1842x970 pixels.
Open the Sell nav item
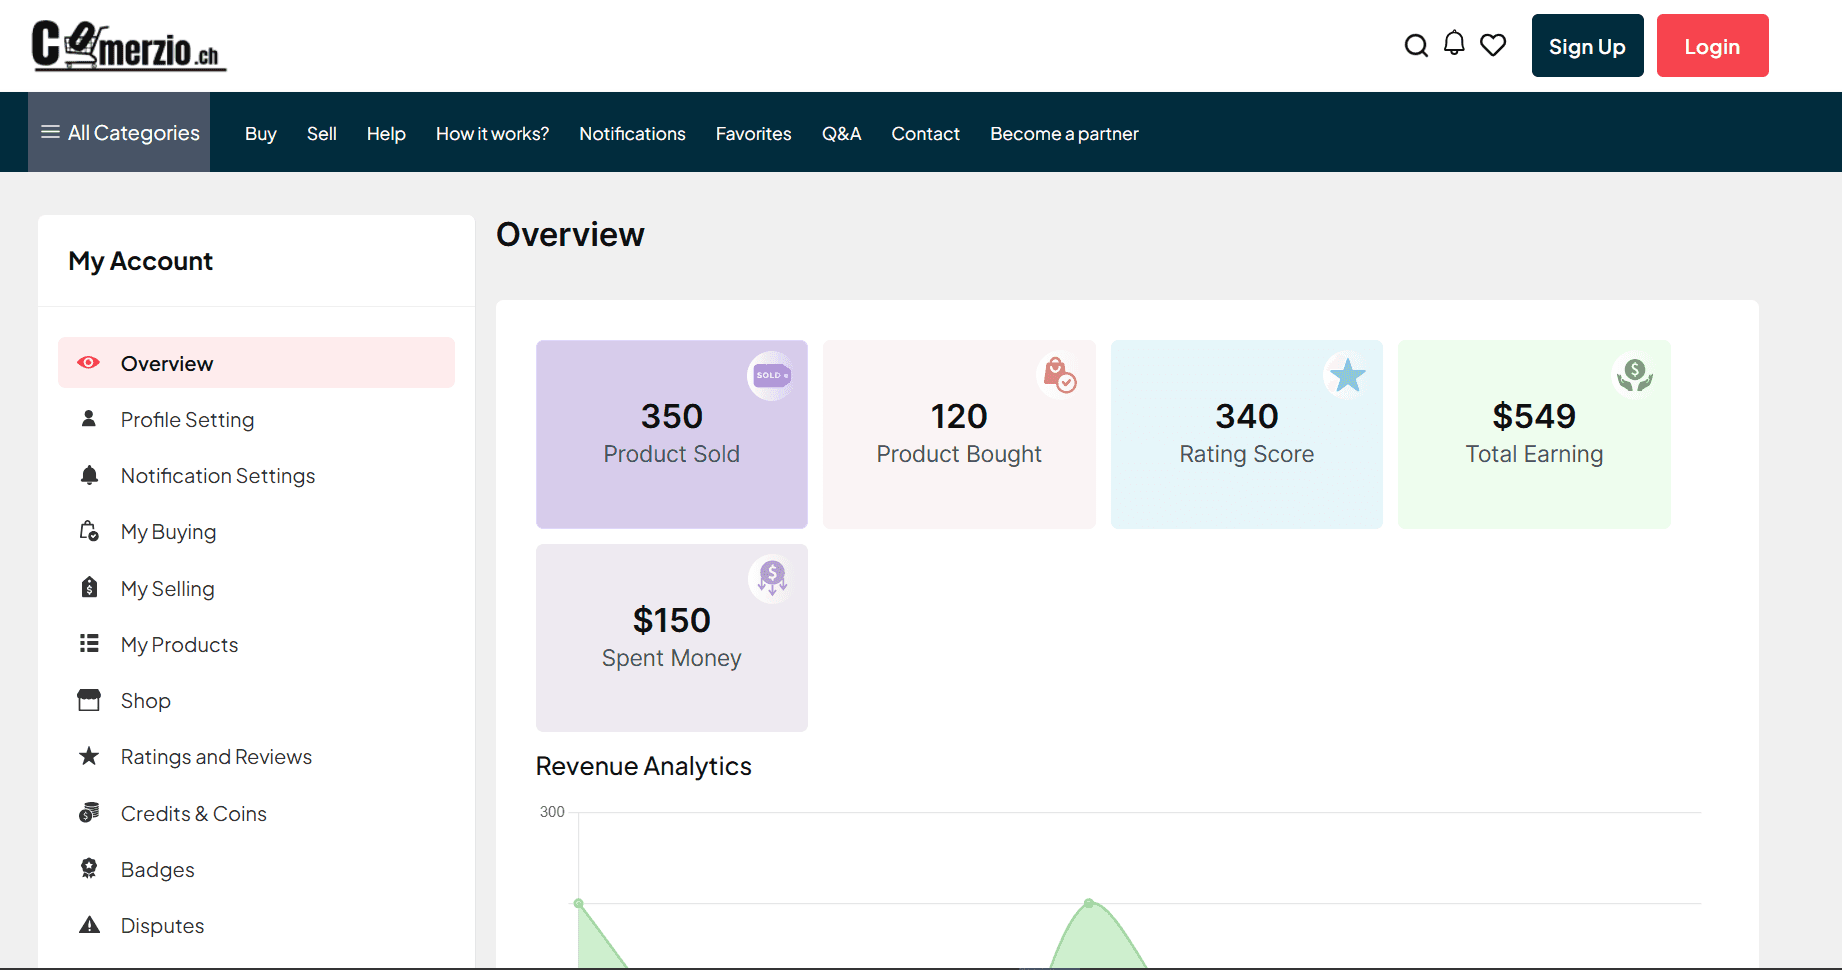[x=321, y=133]
